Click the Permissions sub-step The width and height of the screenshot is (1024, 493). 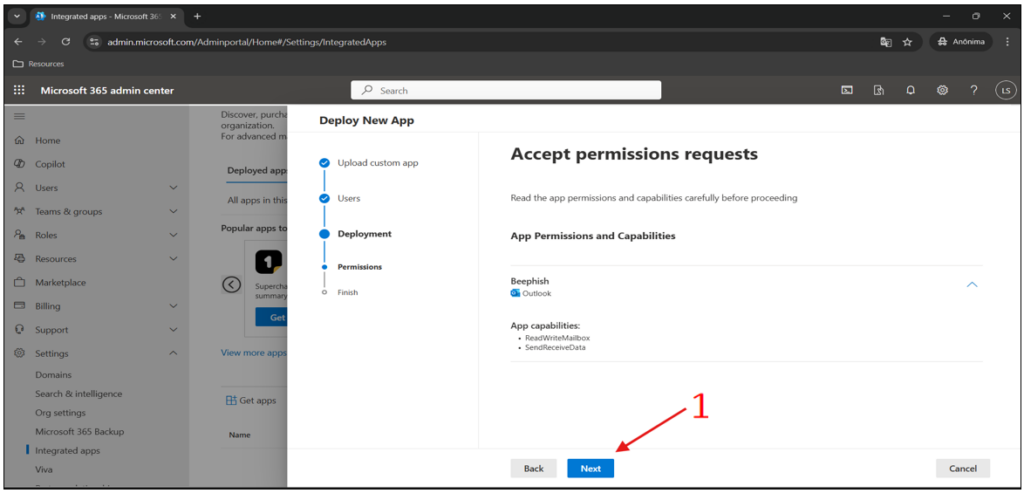360,267
